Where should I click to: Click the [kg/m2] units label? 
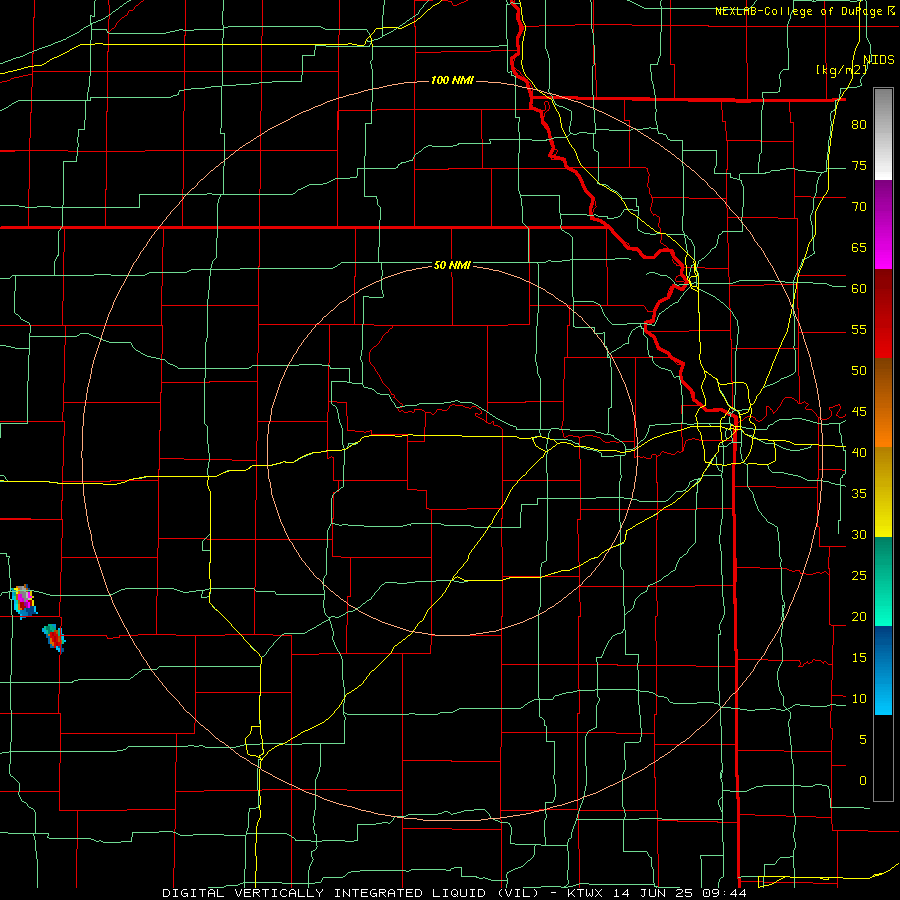[841, 70]
